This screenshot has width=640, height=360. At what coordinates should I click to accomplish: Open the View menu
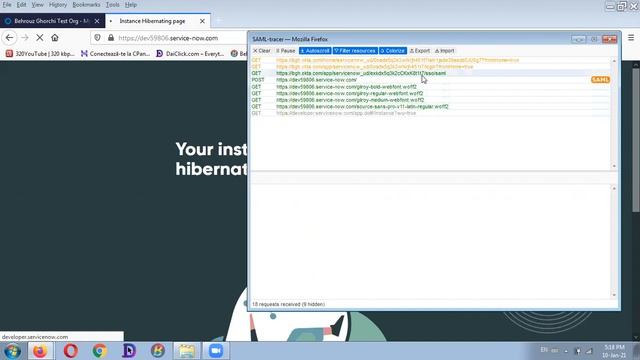point(38,5)
